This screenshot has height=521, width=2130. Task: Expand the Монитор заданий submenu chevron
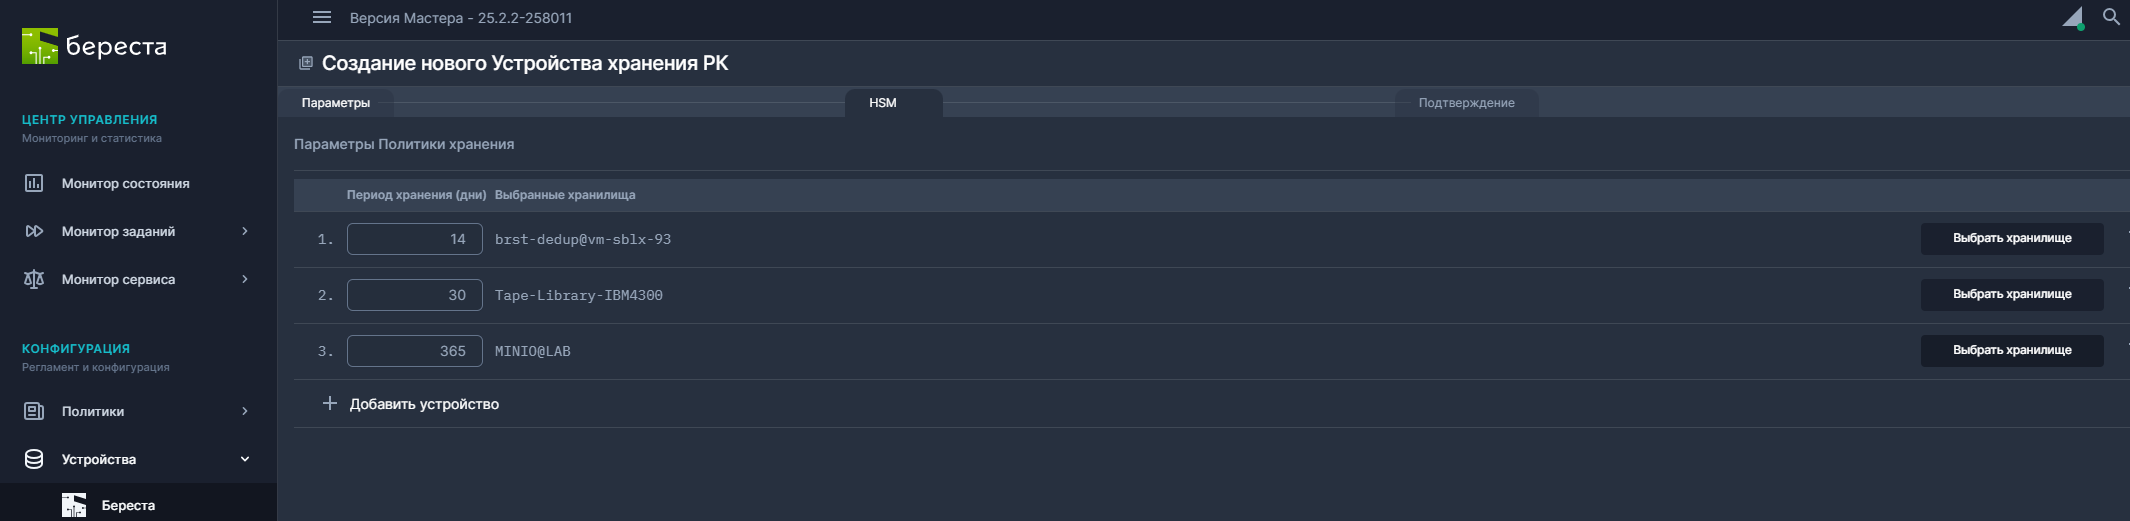pyautogui.click(x=245, y=231)
